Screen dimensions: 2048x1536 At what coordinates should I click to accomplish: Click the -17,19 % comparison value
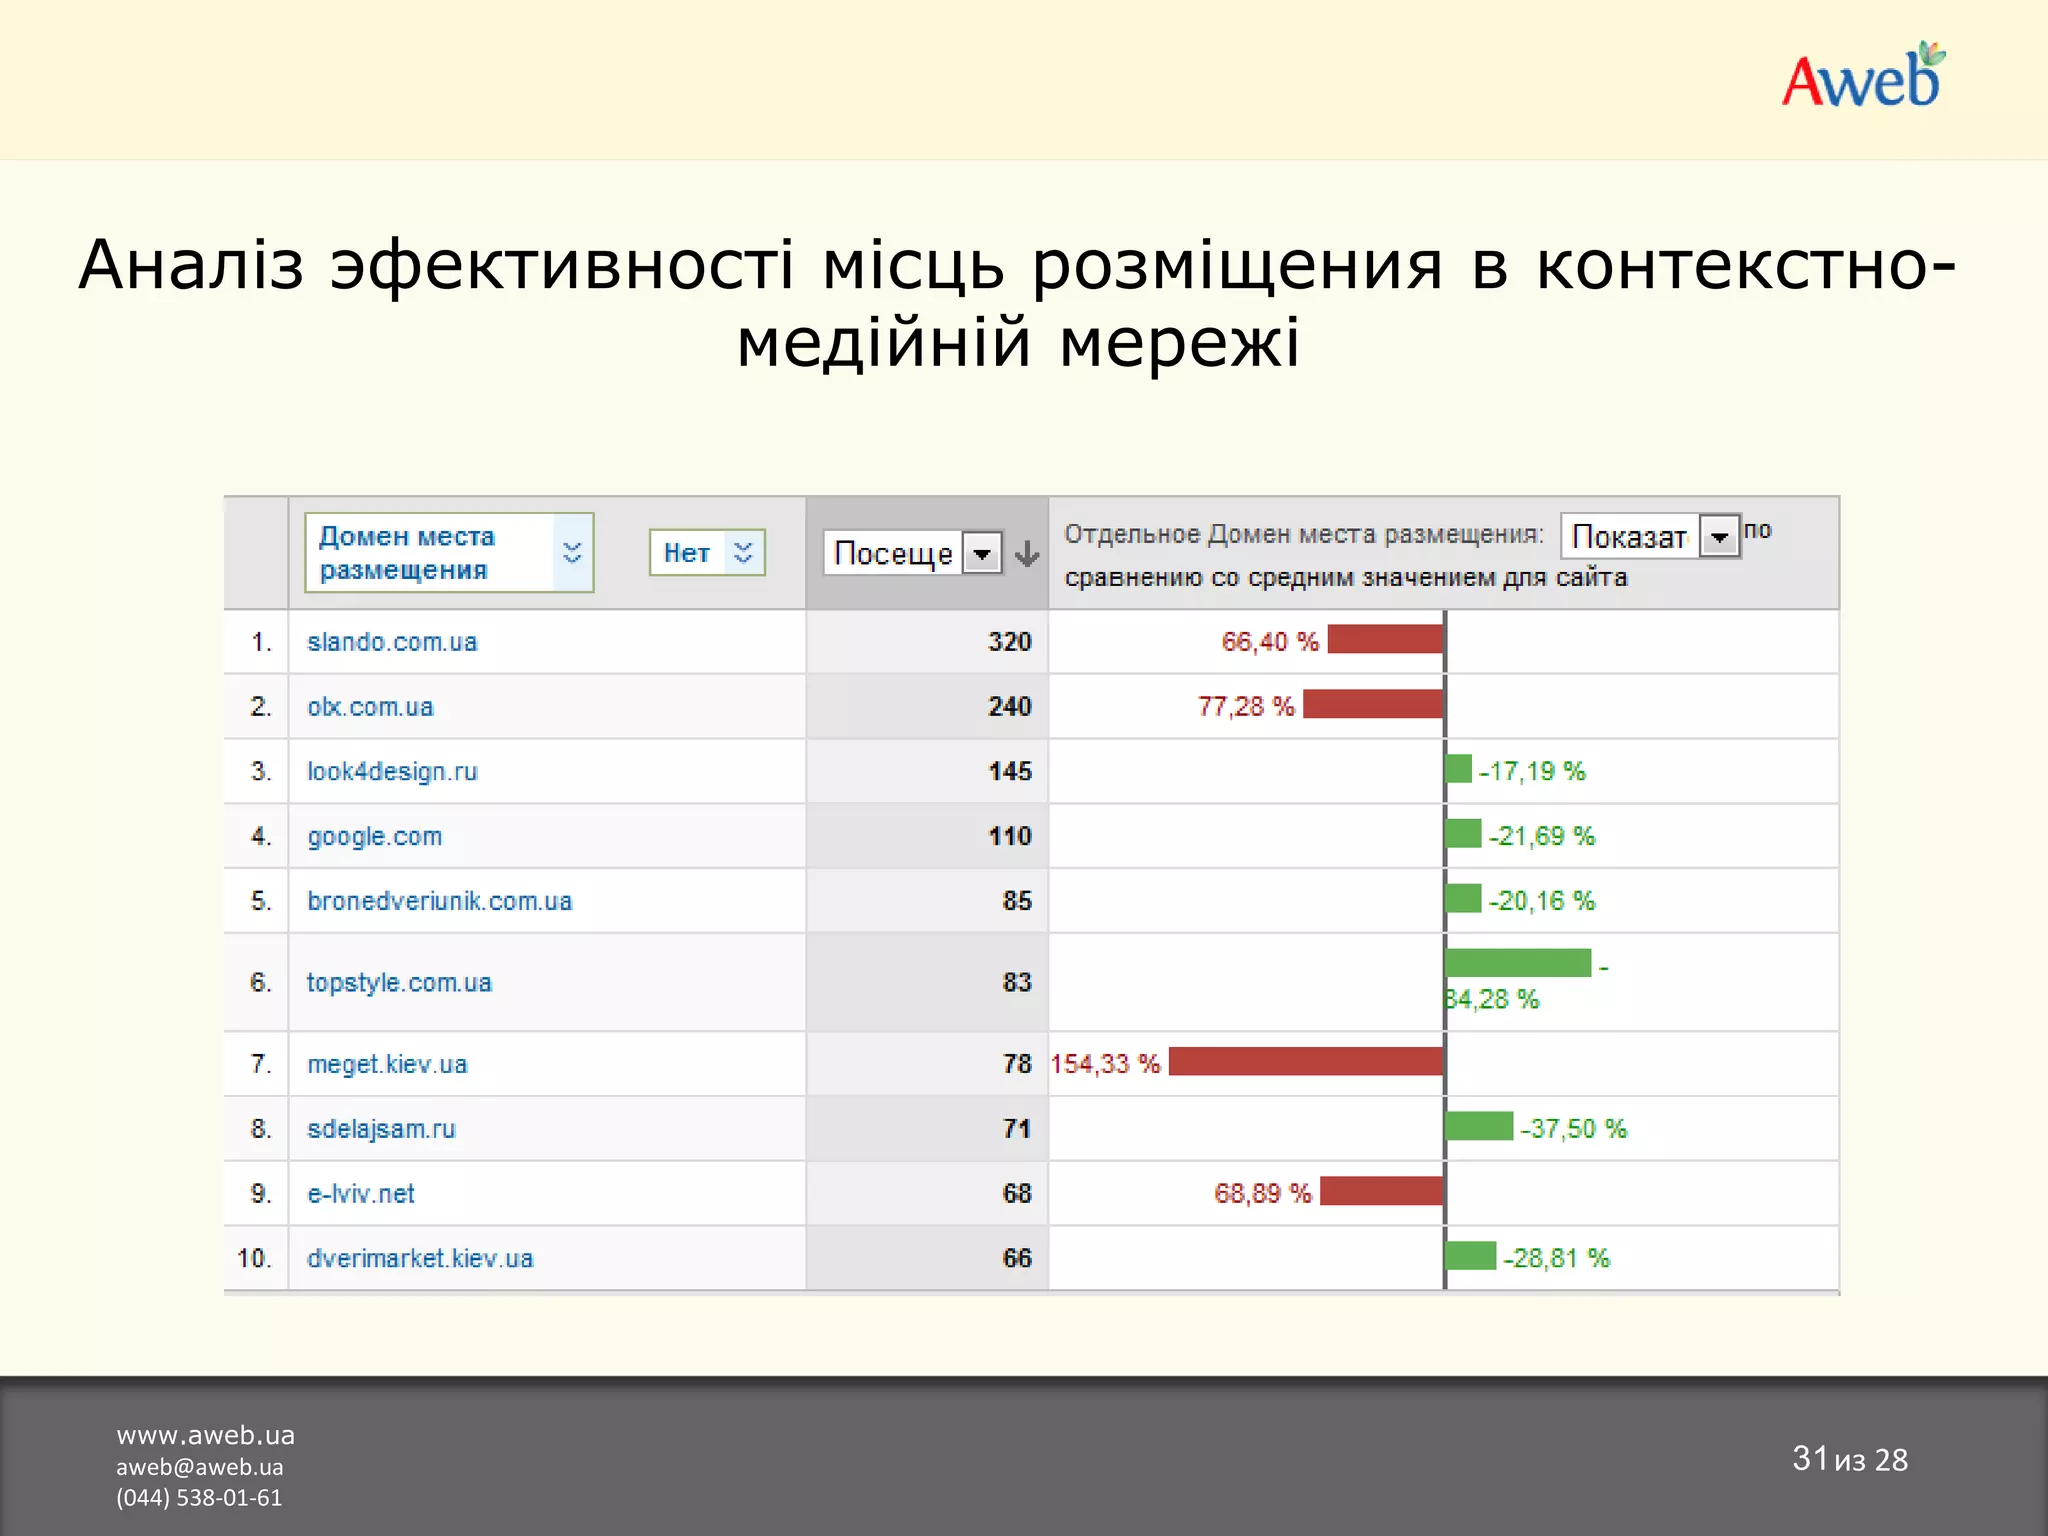[1533, 772]
